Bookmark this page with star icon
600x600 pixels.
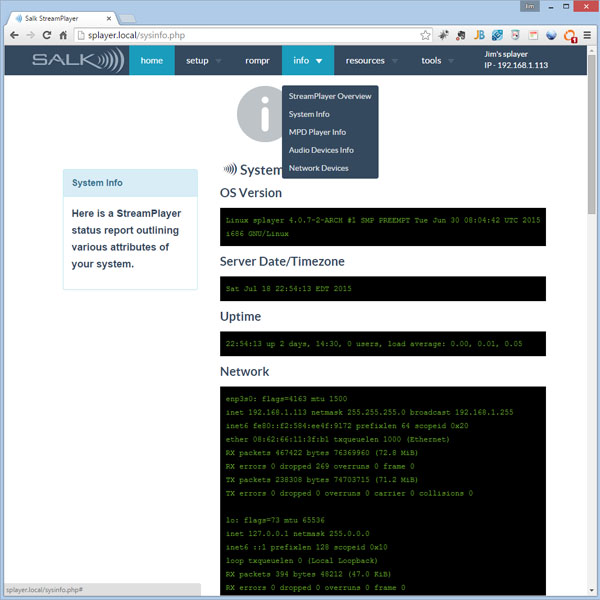[x=426, y=34]
